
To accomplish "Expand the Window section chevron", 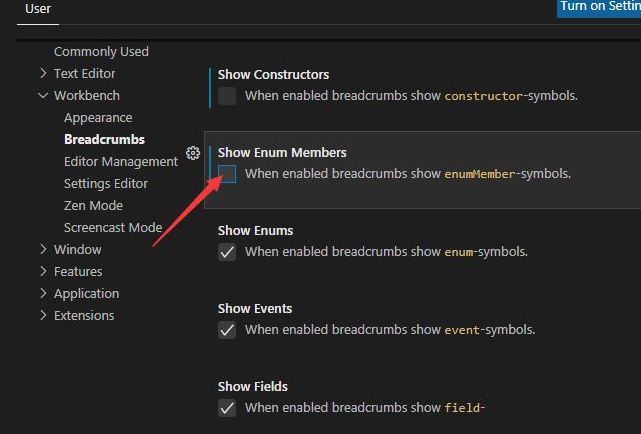I will (43, 250).
